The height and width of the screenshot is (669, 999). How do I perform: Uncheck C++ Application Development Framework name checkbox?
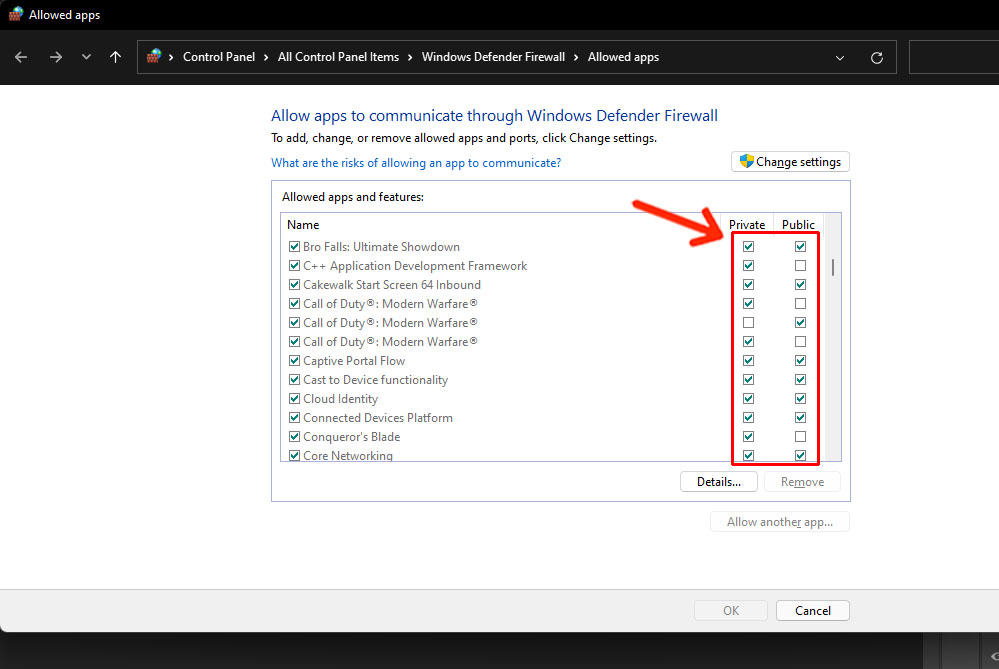pyautogui.click(x=294, y=266)
